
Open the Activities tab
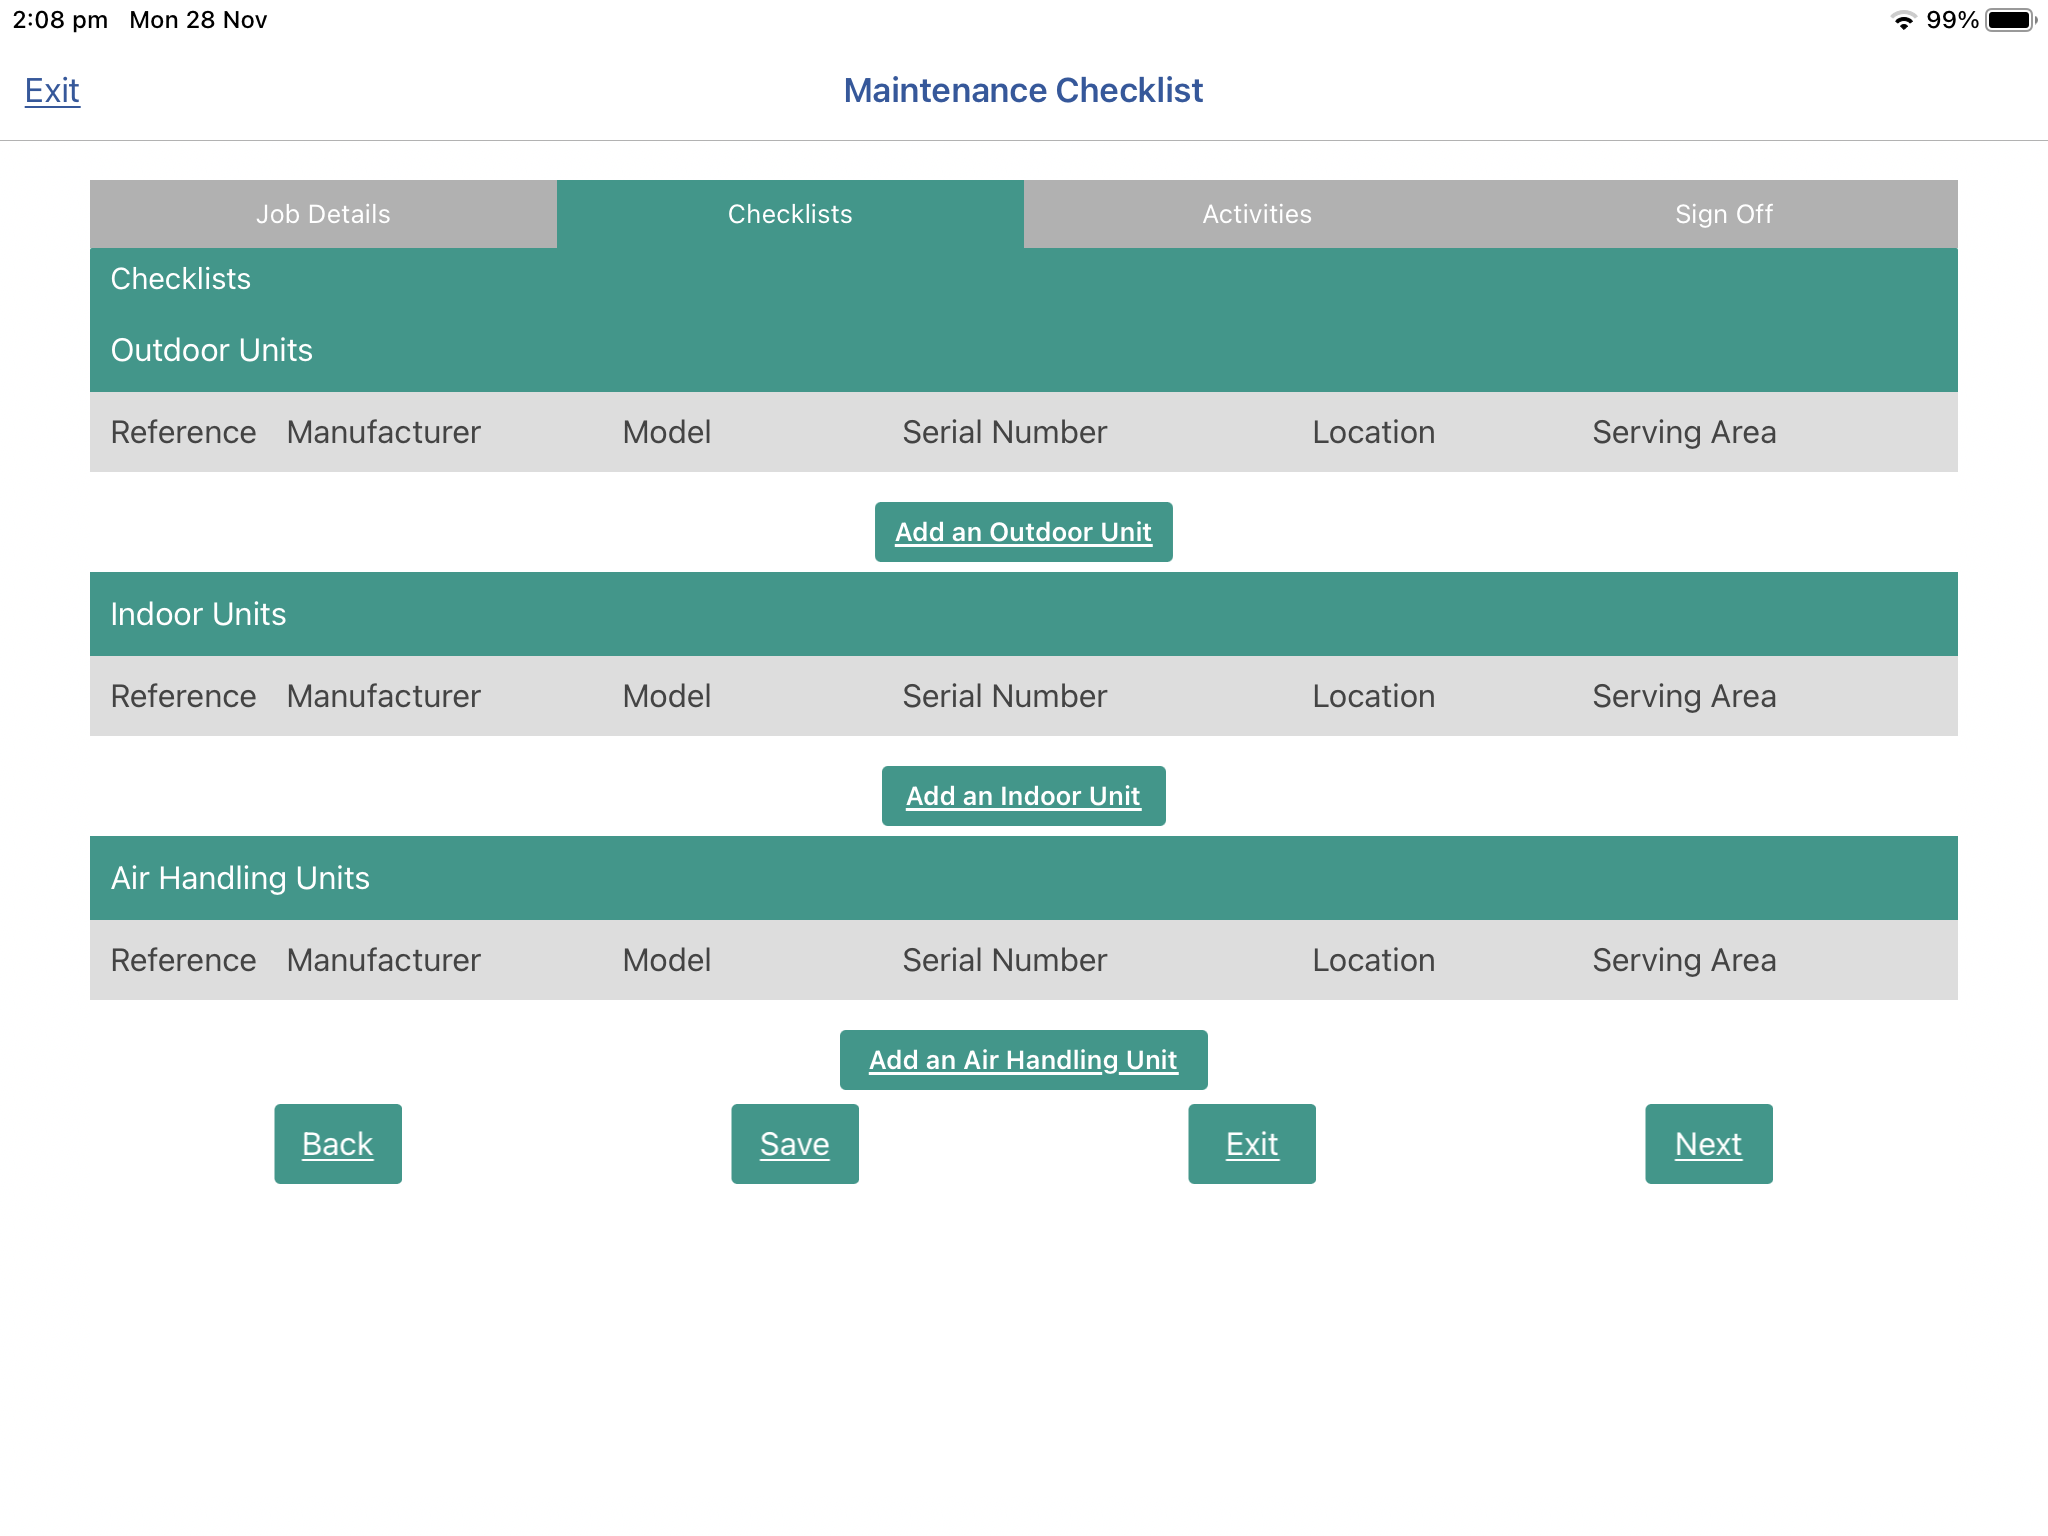pos(1257,214)
